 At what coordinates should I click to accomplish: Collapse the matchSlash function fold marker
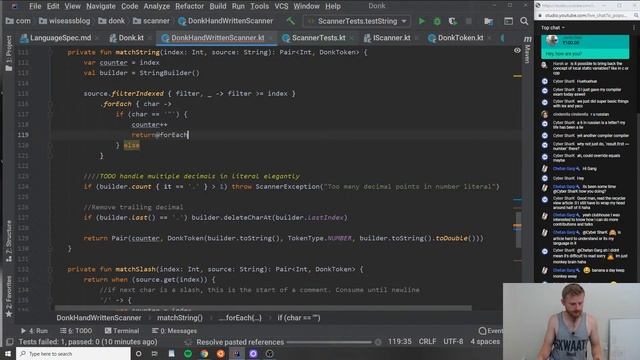[x=51, y=269]
